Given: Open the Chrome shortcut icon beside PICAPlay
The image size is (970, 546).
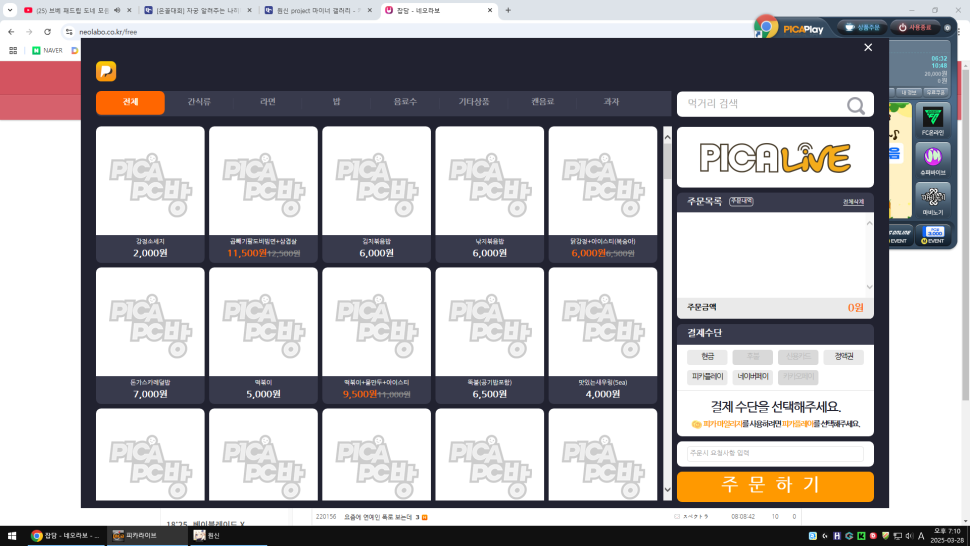Looking at the screenshot, I should (x=766, y=27).
